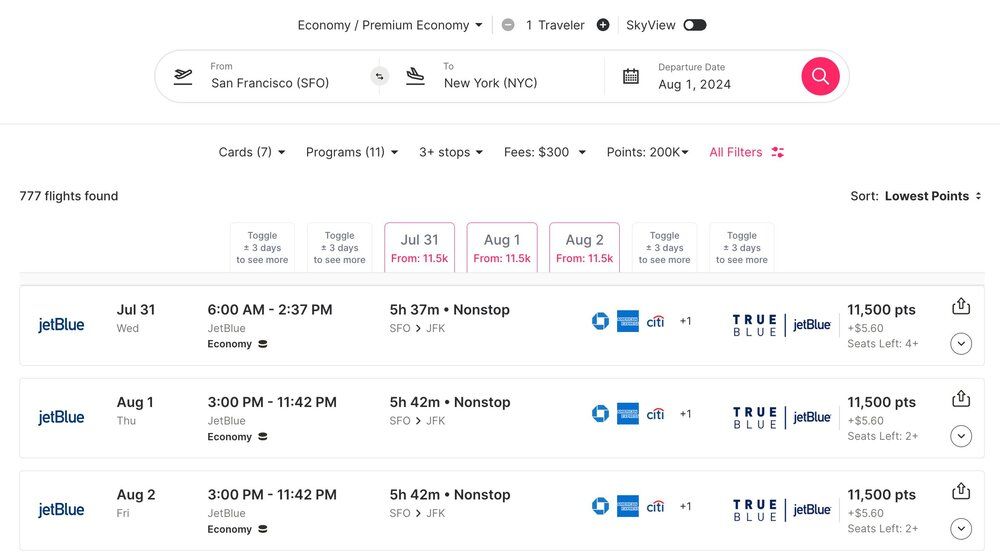This screenshot has height=560, width=1000.
Task: Click Chase card icon on Jul 31 flight
Action: [600, 321]
